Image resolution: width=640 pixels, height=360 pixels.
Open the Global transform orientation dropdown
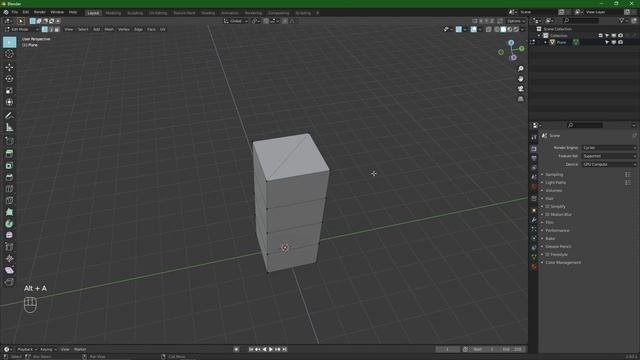click(x=236, y=21)
